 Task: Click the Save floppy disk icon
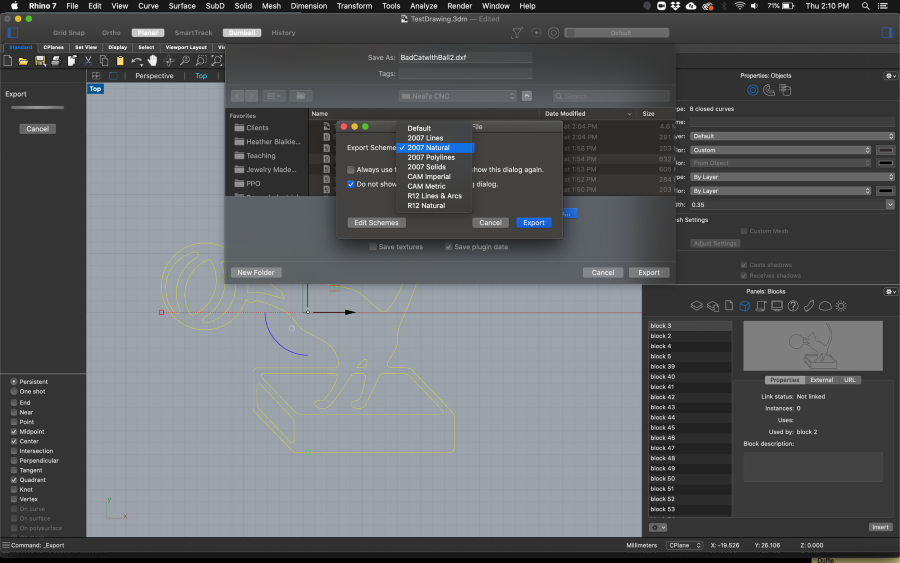40,60
